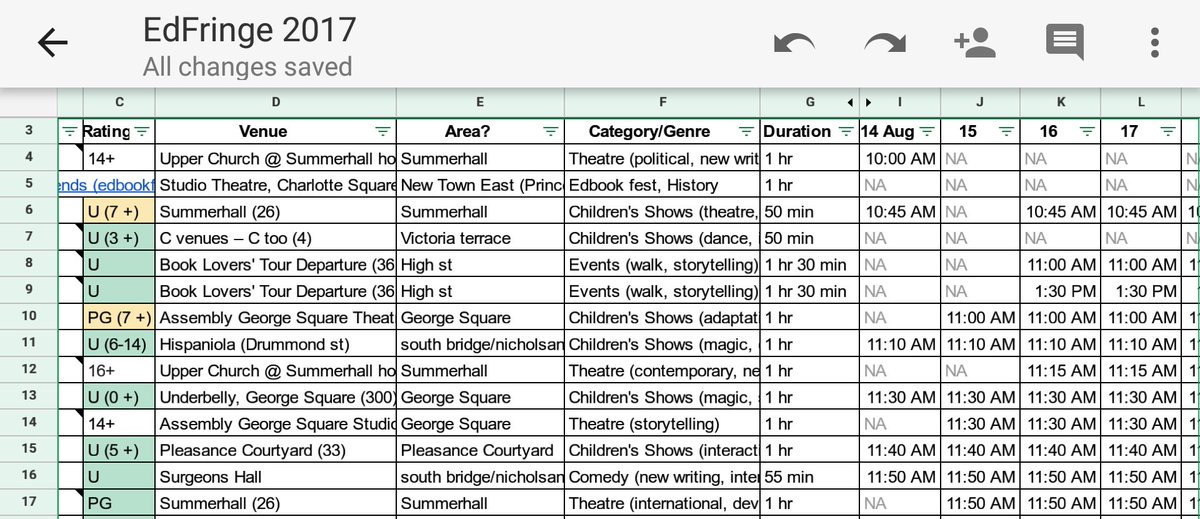
Task: Select column F header
Action: 662,102
